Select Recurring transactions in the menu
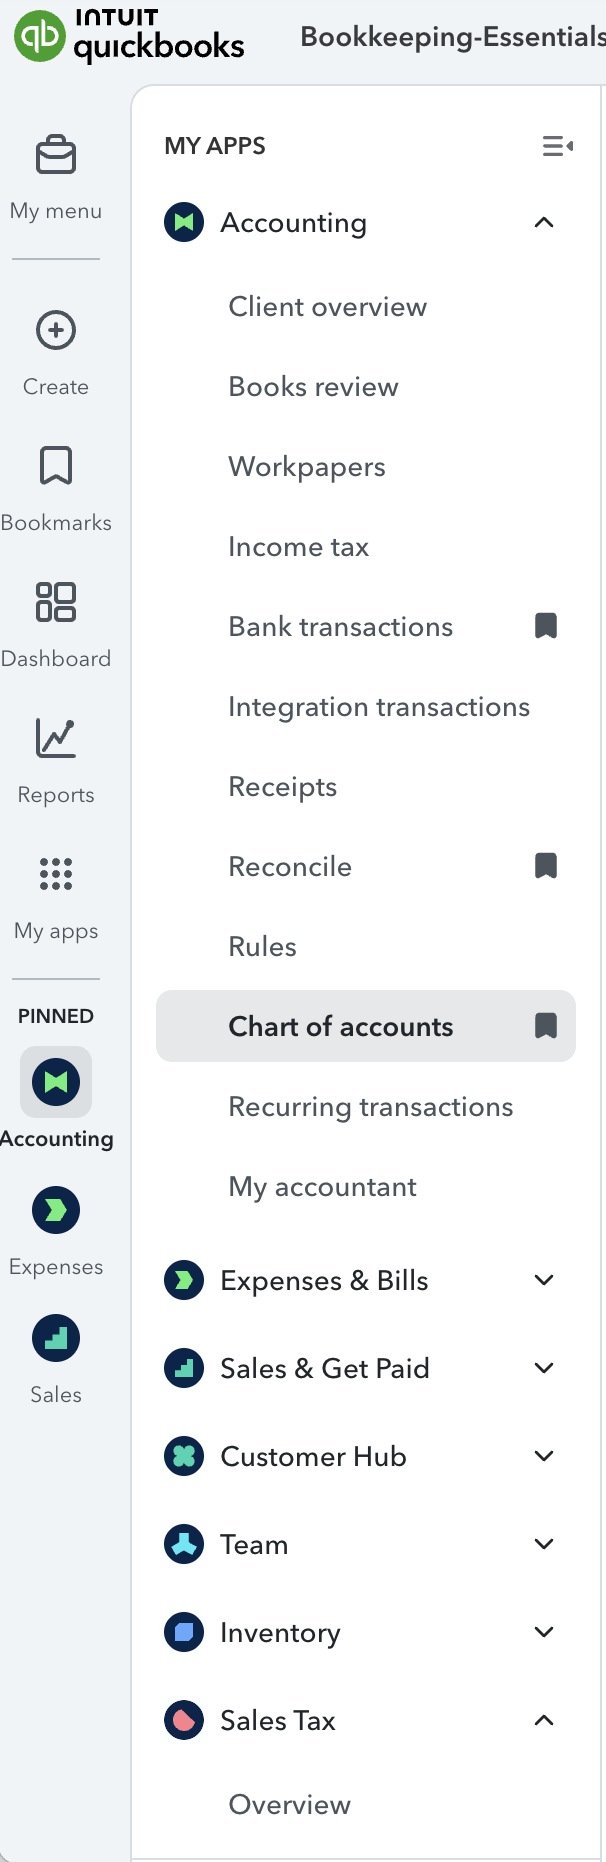The height and width of the screenshot is (1862, 606). point(370,1107)
